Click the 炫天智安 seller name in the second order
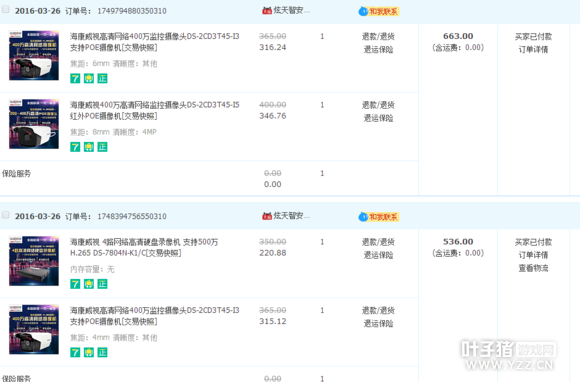The width and height of the screenshot is (580, 382). [291, 216]
